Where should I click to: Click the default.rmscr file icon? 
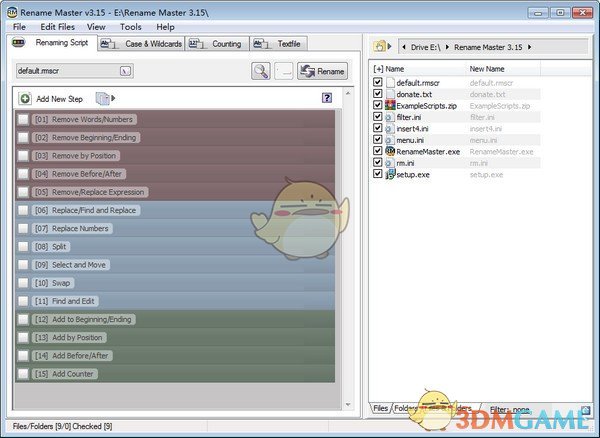coord(390,82)
